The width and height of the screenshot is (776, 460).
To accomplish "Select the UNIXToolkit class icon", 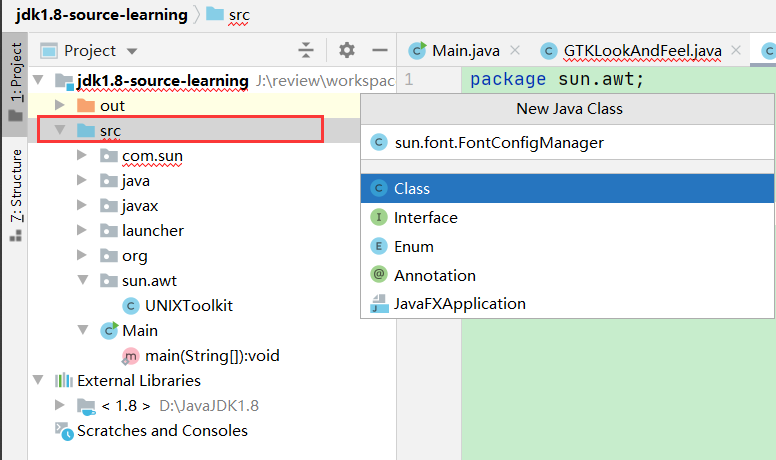I will [x=130, y=305].
